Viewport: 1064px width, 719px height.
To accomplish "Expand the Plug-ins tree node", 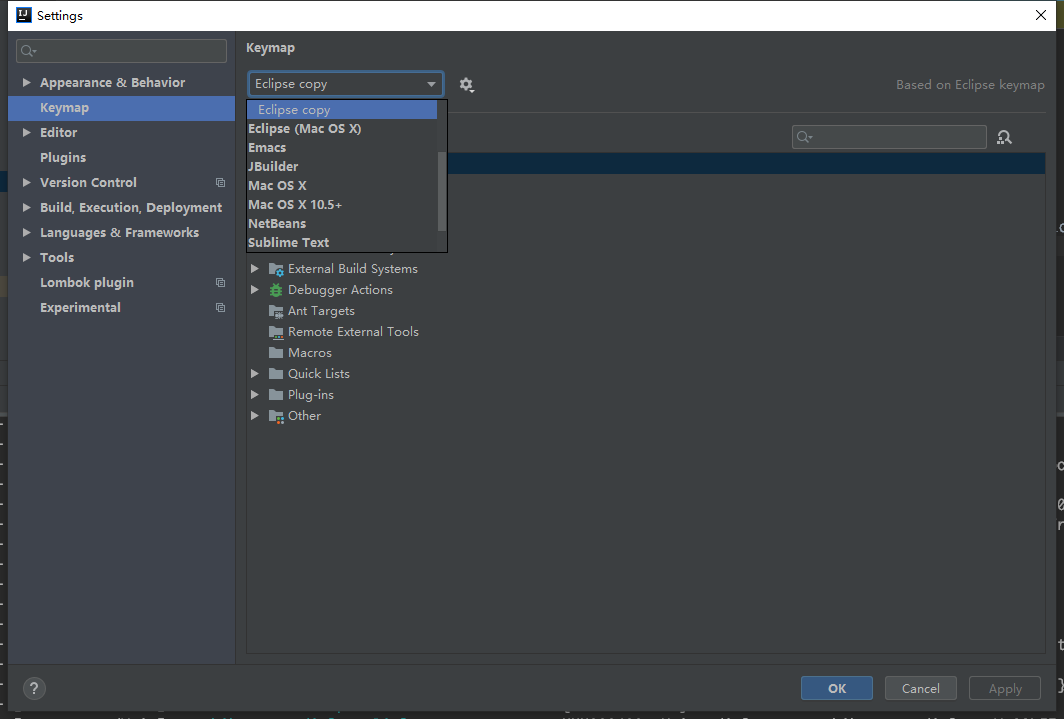I will (255, 395).
